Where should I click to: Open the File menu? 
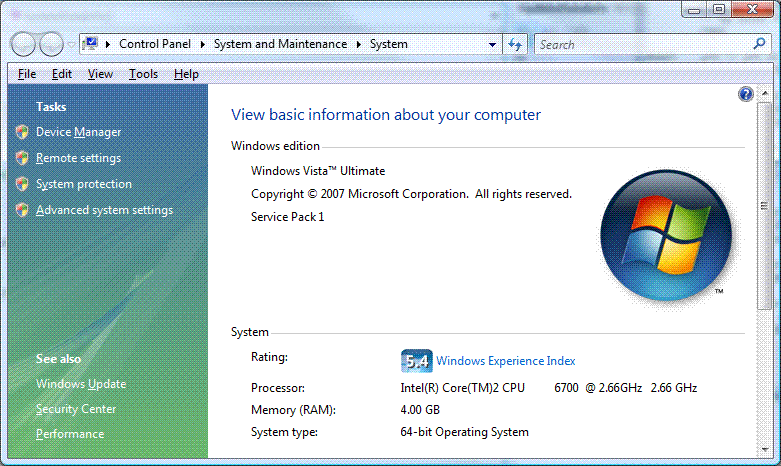point(27,74)
